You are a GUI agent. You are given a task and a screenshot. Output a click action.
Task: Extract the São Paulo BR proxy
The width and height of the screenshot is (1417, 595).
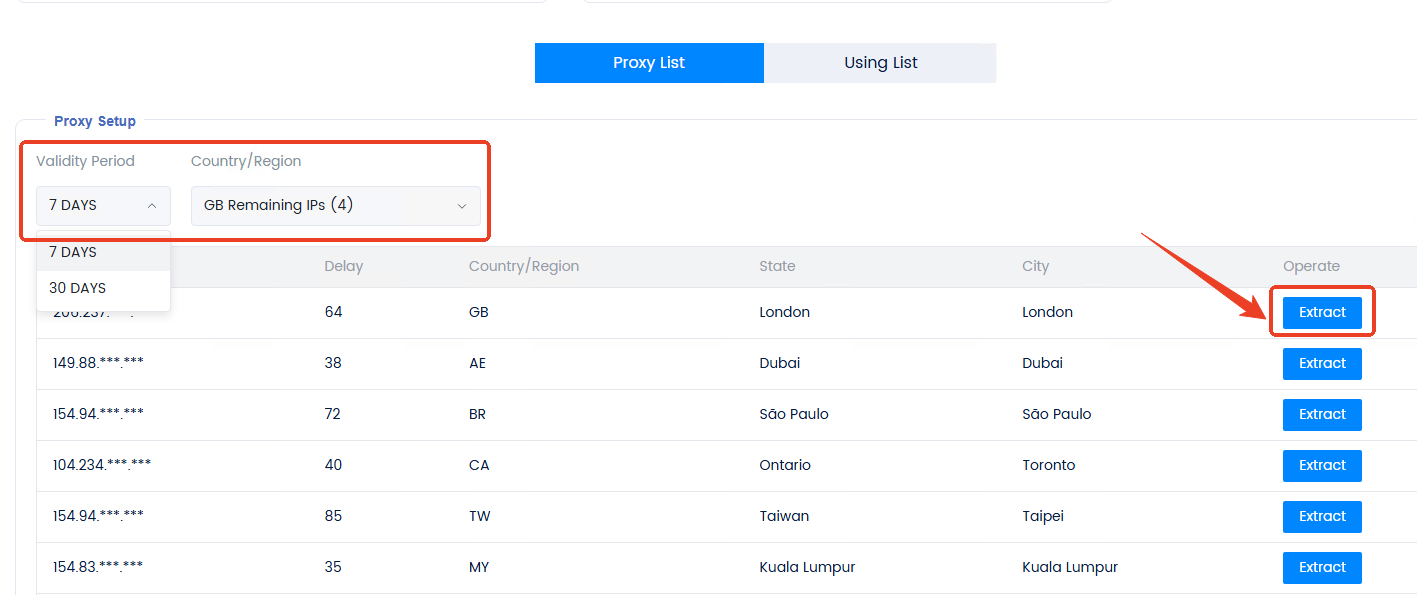[x=1322, y=414]
